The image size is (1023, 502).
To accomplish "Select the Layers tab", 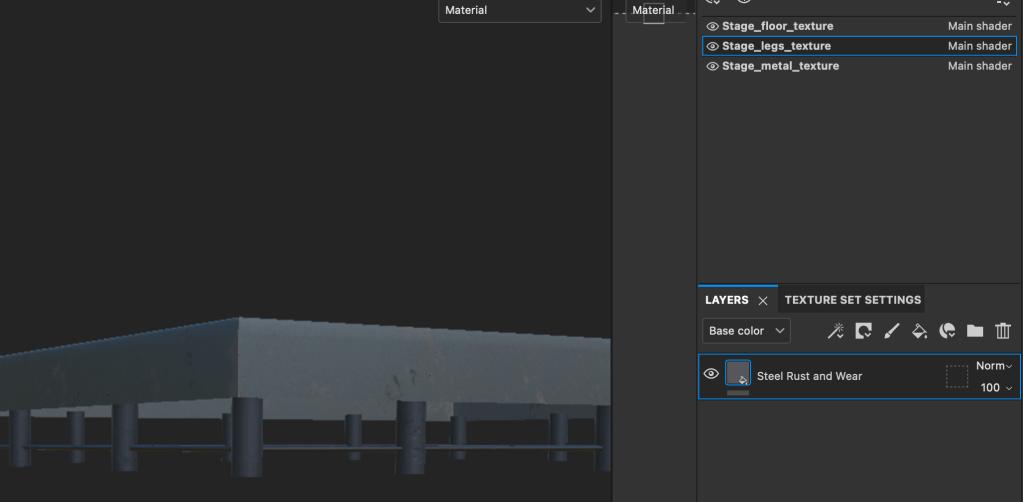I will [x=726, y=300].
